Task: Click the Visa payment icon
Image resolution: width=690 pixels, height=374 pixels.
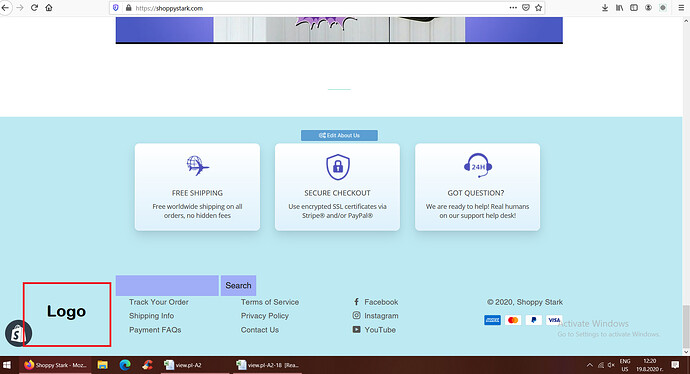Action: (554, 320)
